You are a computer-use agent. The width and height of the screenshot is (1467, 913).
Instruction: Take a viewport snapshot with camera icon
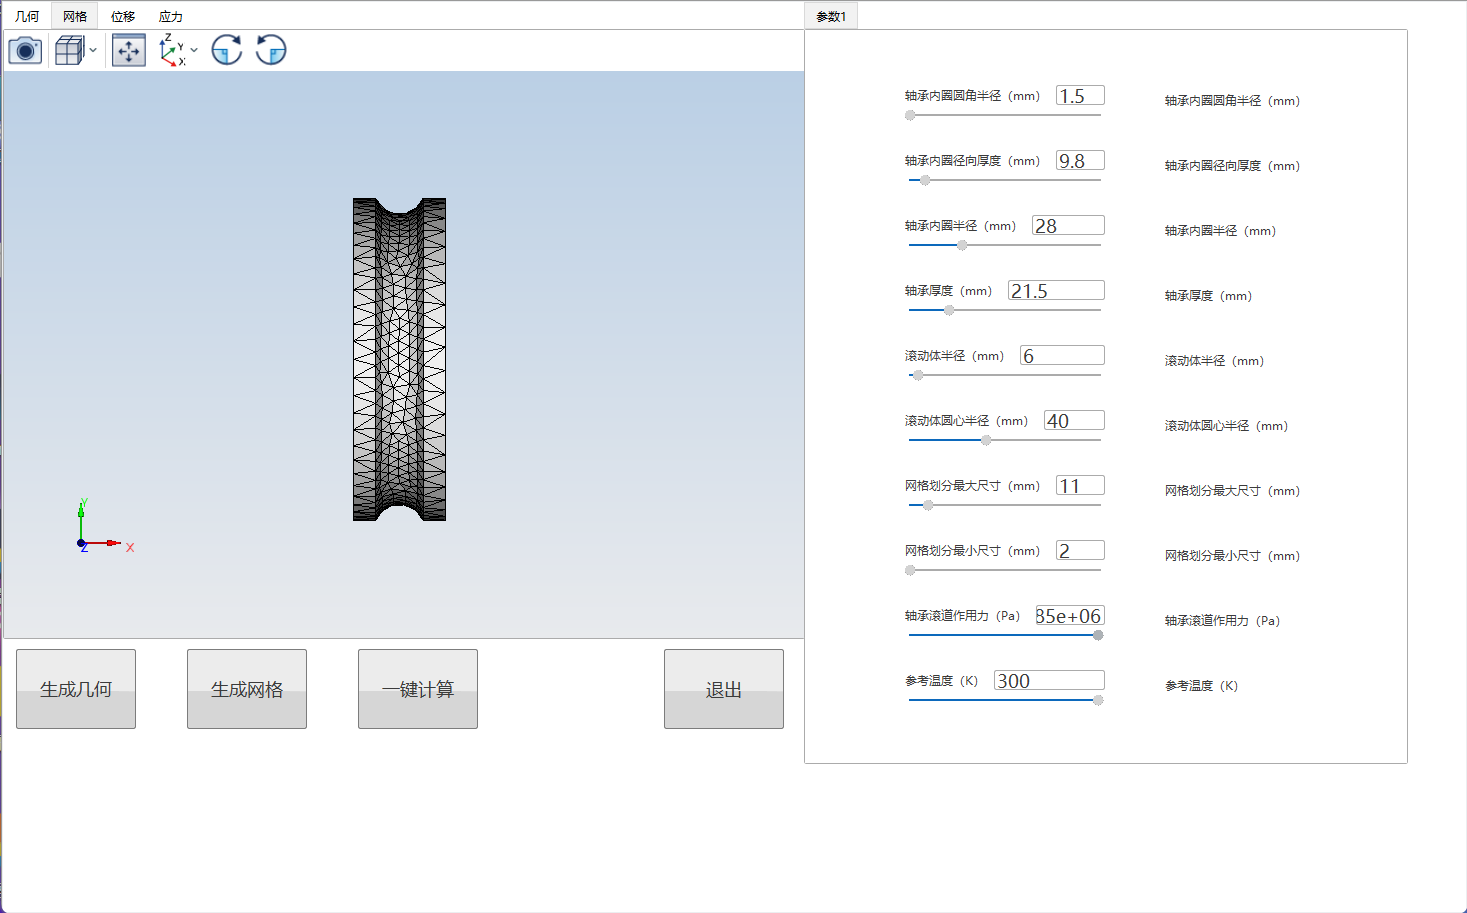25,50
